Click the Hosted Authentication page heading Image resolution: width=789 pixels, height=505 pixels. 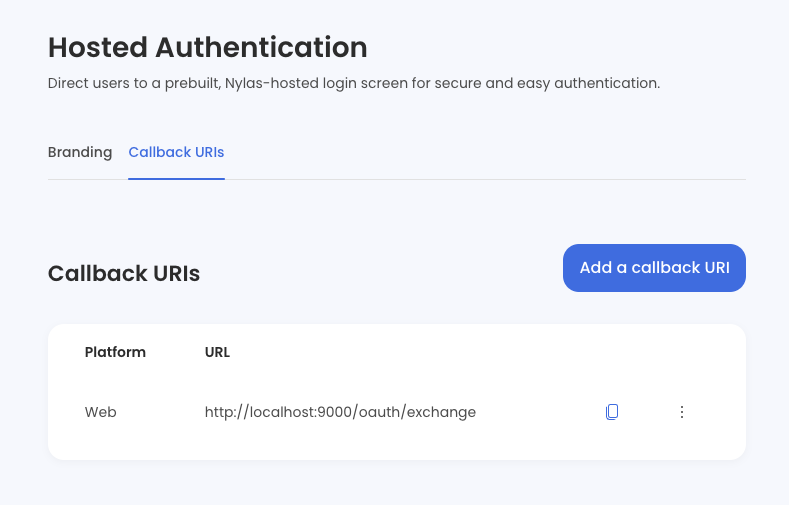[x=207, y=47]
